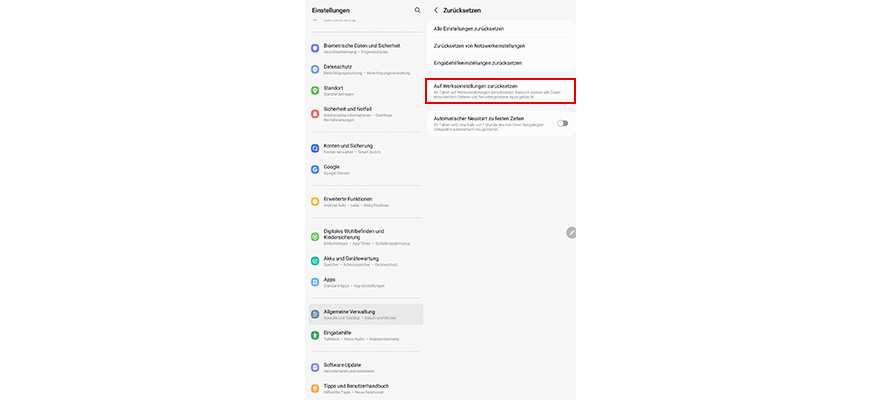Viewport: 879px width, 400px height.
Task: Tap the blue Google icon
Action: 315,169
